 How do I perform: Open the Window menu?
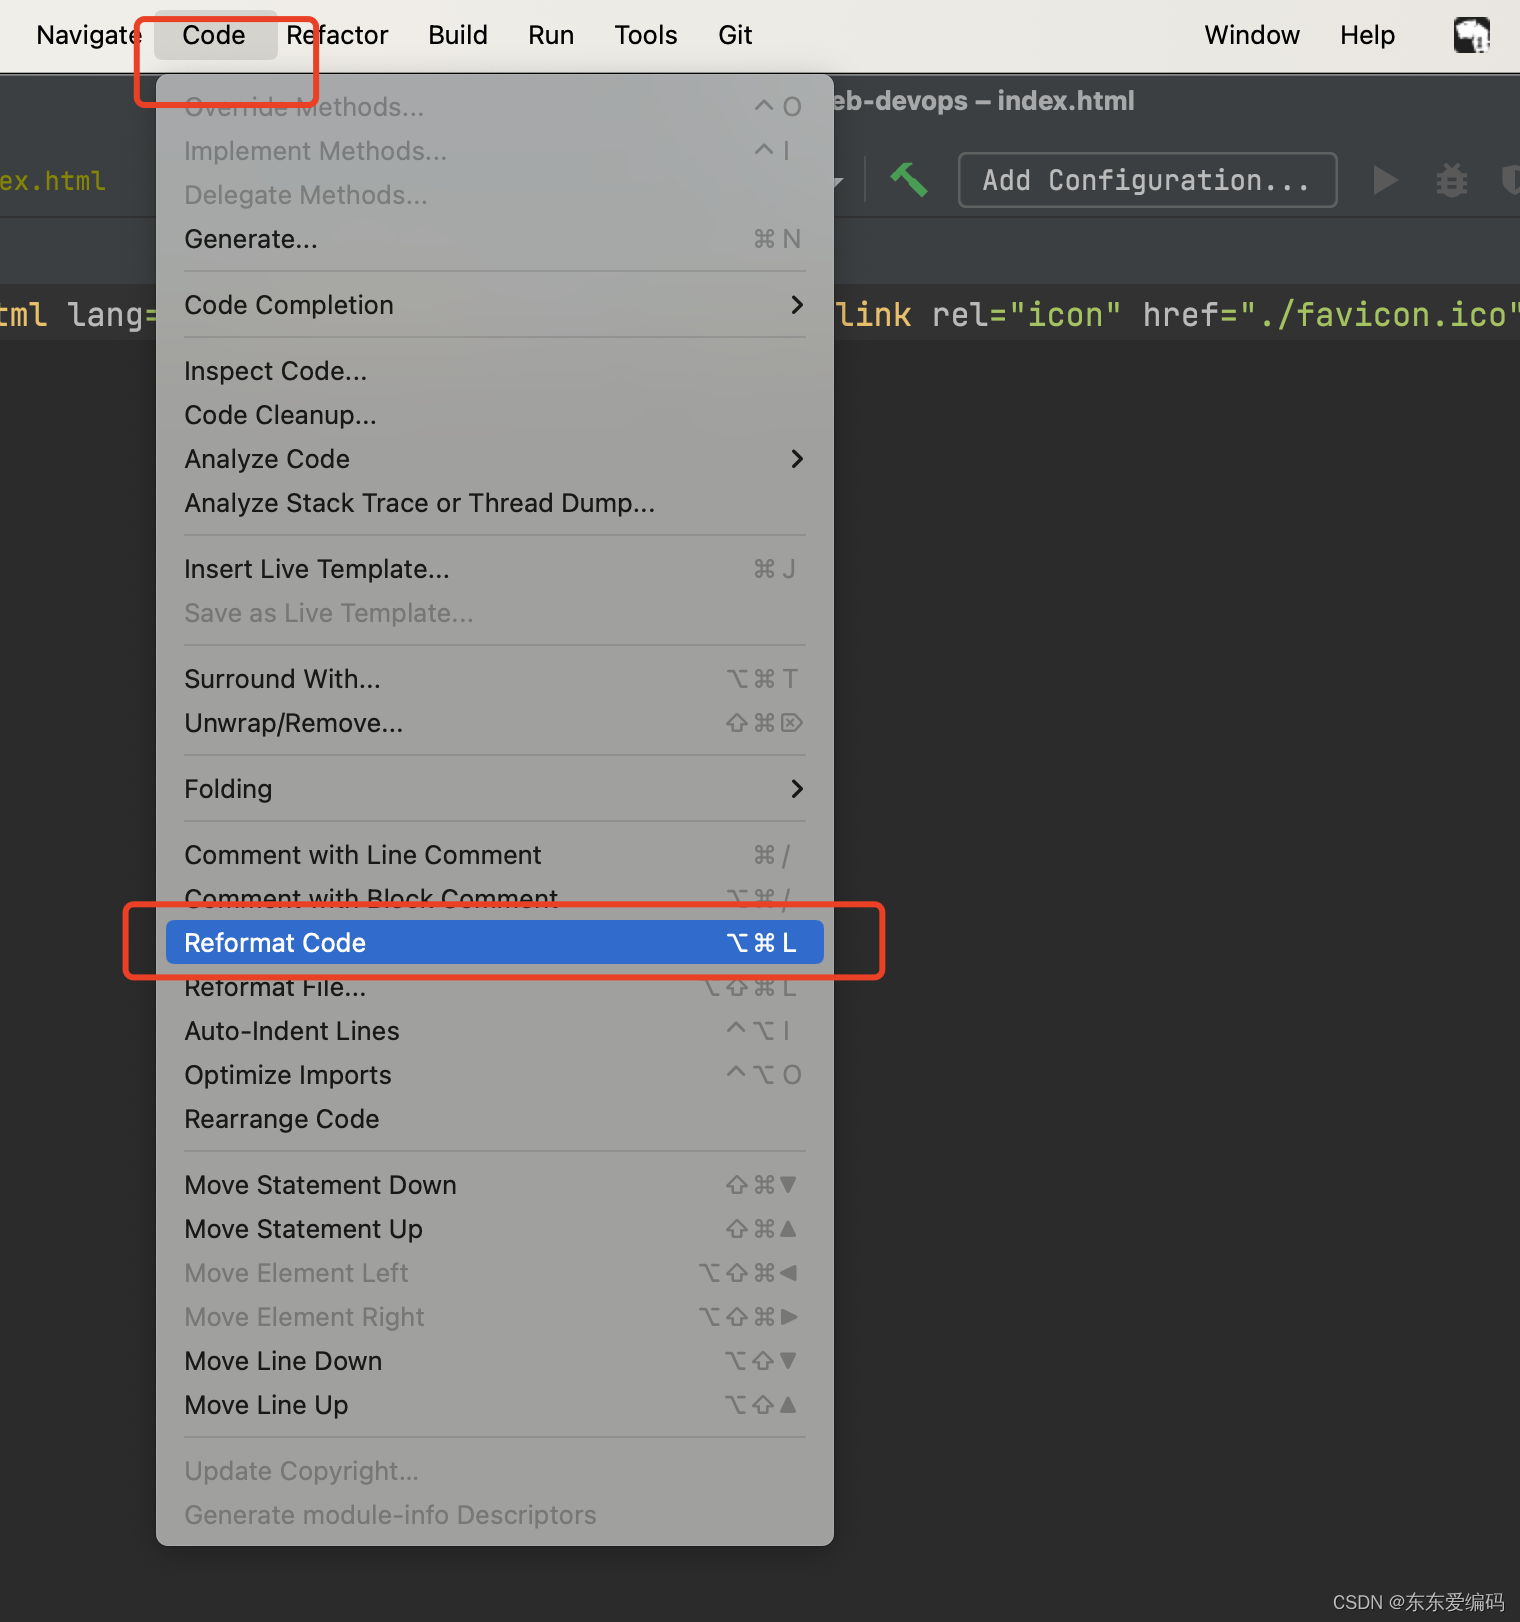tap(1252, 35)
